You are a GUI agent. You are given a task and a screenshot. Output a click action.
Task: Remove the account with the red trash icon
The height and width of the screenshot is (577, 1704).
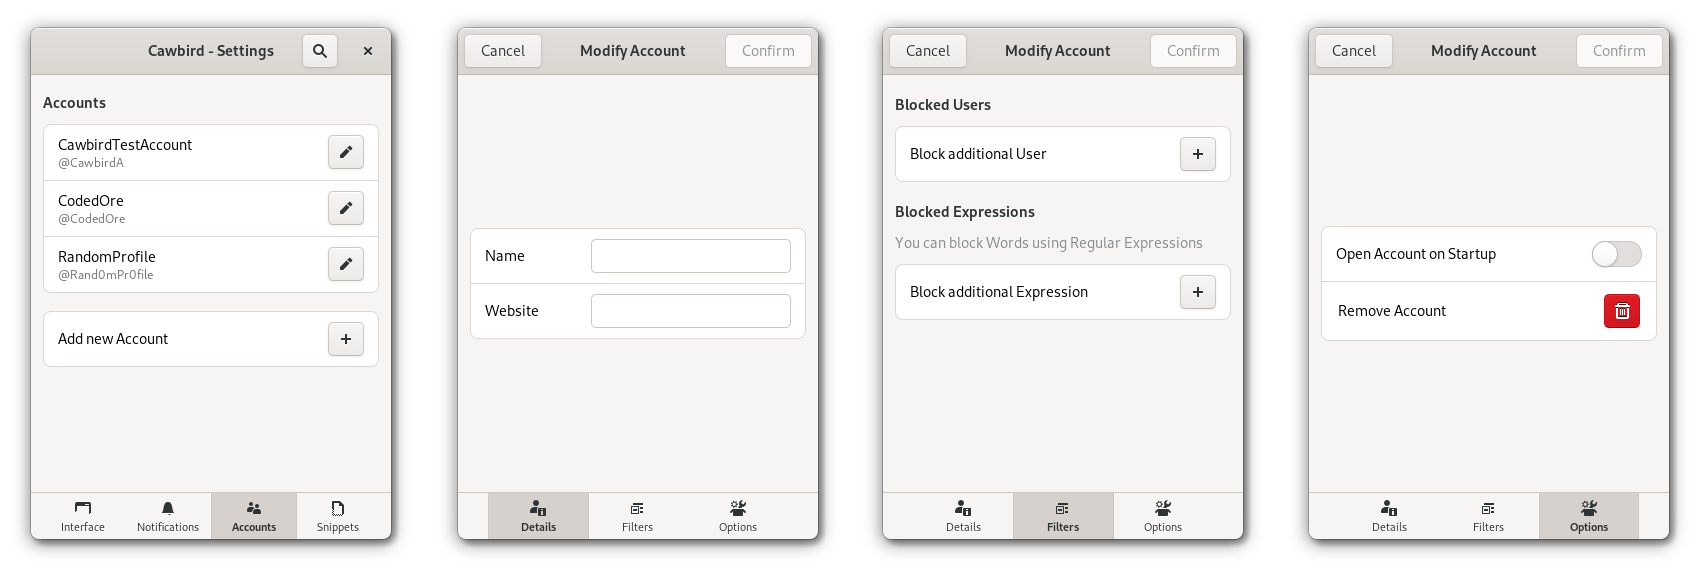pos(1621,311)
